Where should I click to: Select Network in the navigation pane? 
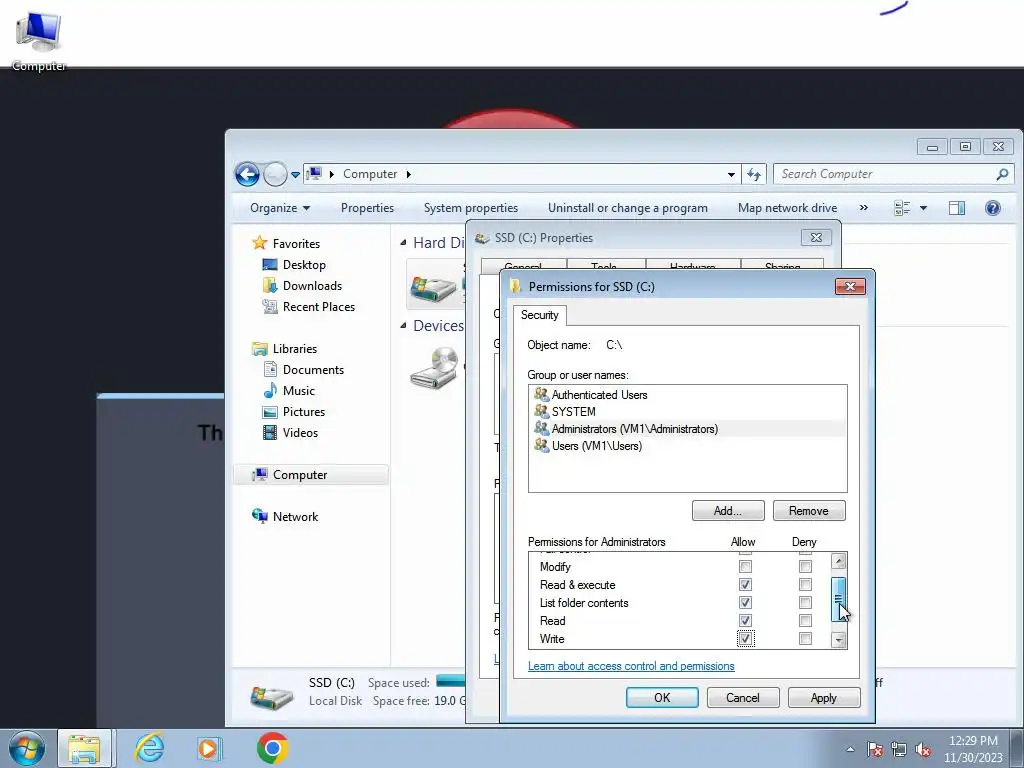click(x=295, y=517)
